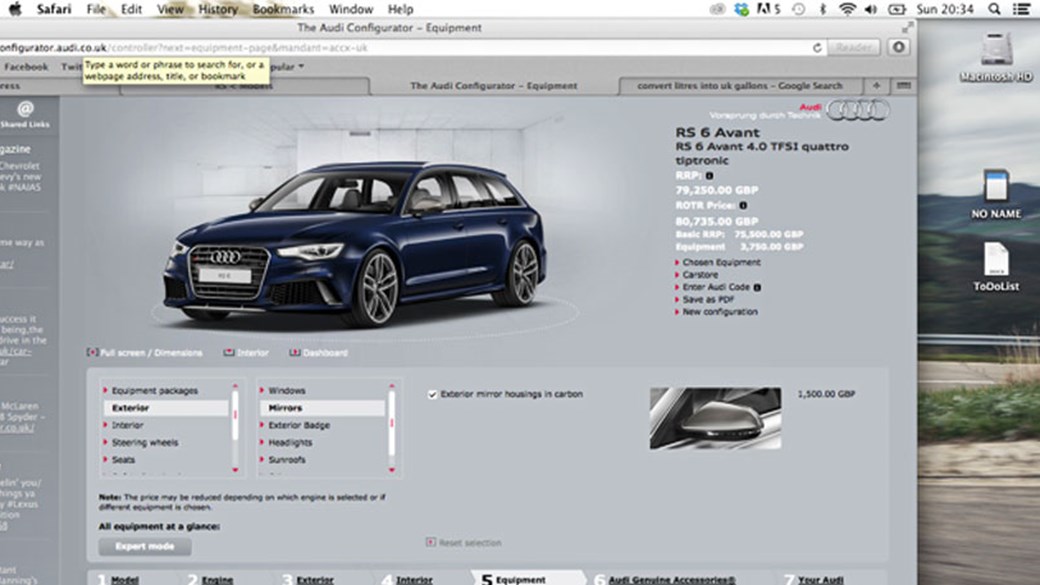Go to step 3 Exterior
1040x585 pixels.
tap(314, 580)
